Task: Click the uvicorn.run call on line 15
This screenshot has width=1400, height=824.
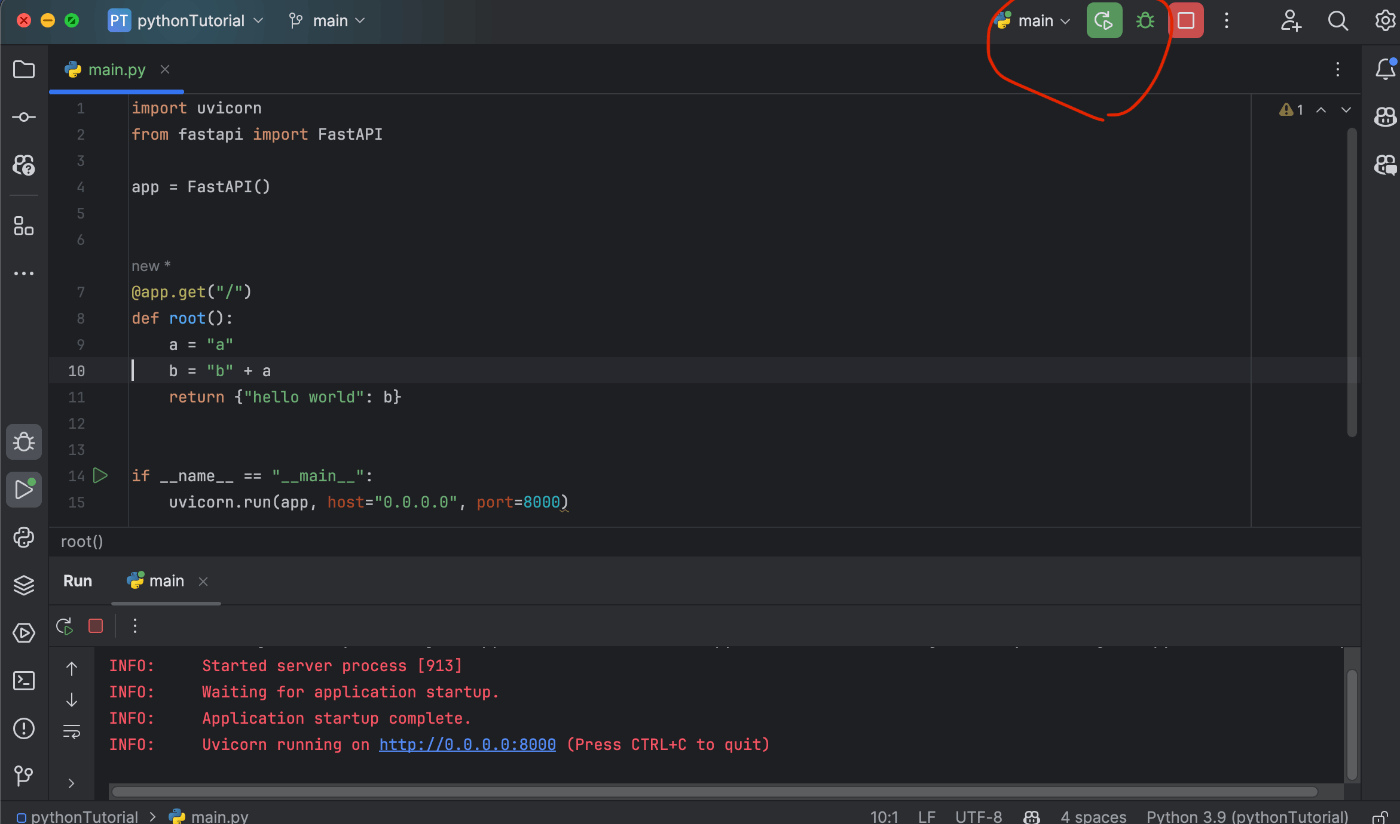Action: 369,502
